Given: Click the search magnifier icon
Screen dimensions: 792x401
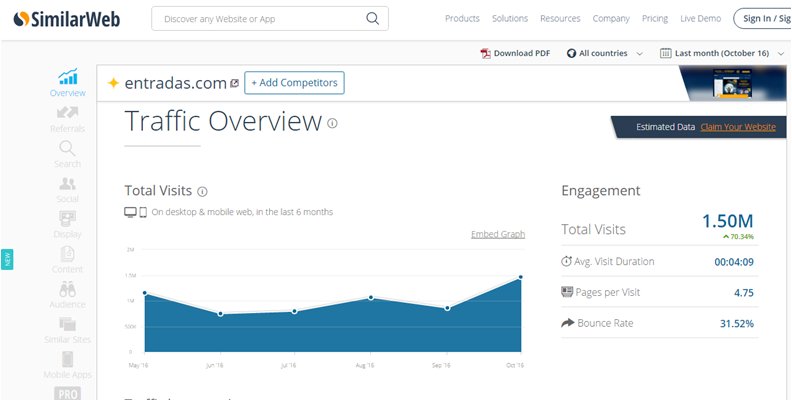Looking at the screenshot, I should point(372,19).
